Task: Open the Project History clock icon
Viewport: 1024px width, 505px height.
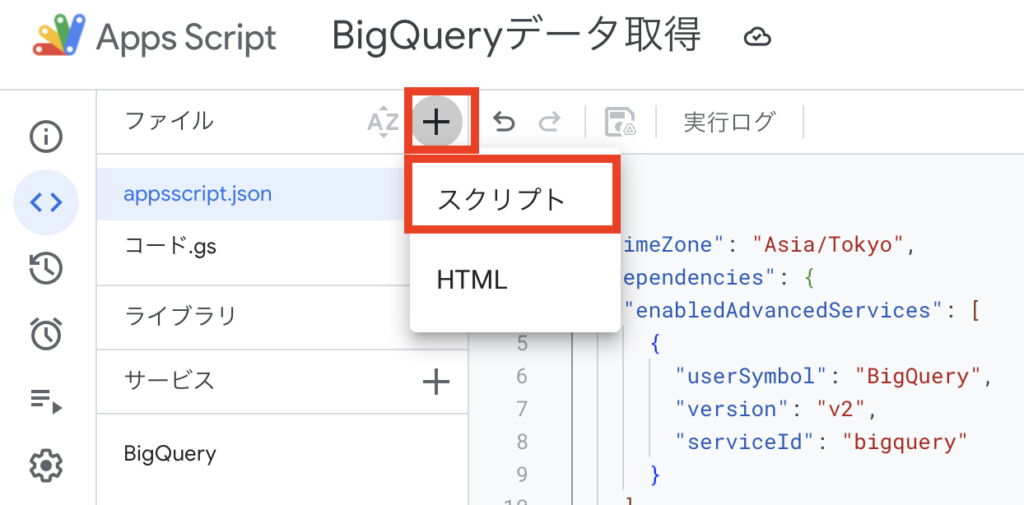Action: (x=46, y=269)
